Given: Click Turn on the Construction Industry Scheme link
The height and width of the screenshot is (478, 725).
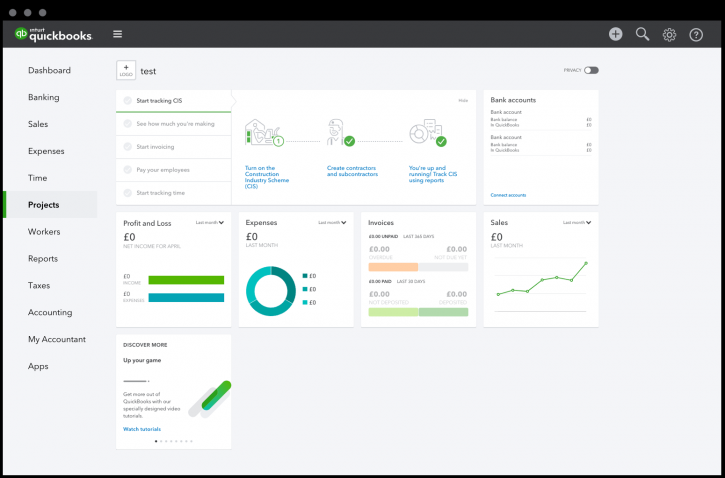Looking at the screenshot, I should pyautogui.click(x=267, y=177).
